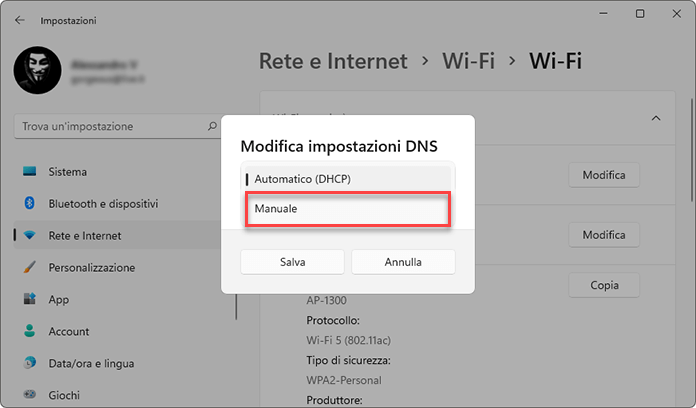The height and width of the screenshot is (408, 696).
Task: Open Sistema via its monitor icon
Action: coord(30,171)
